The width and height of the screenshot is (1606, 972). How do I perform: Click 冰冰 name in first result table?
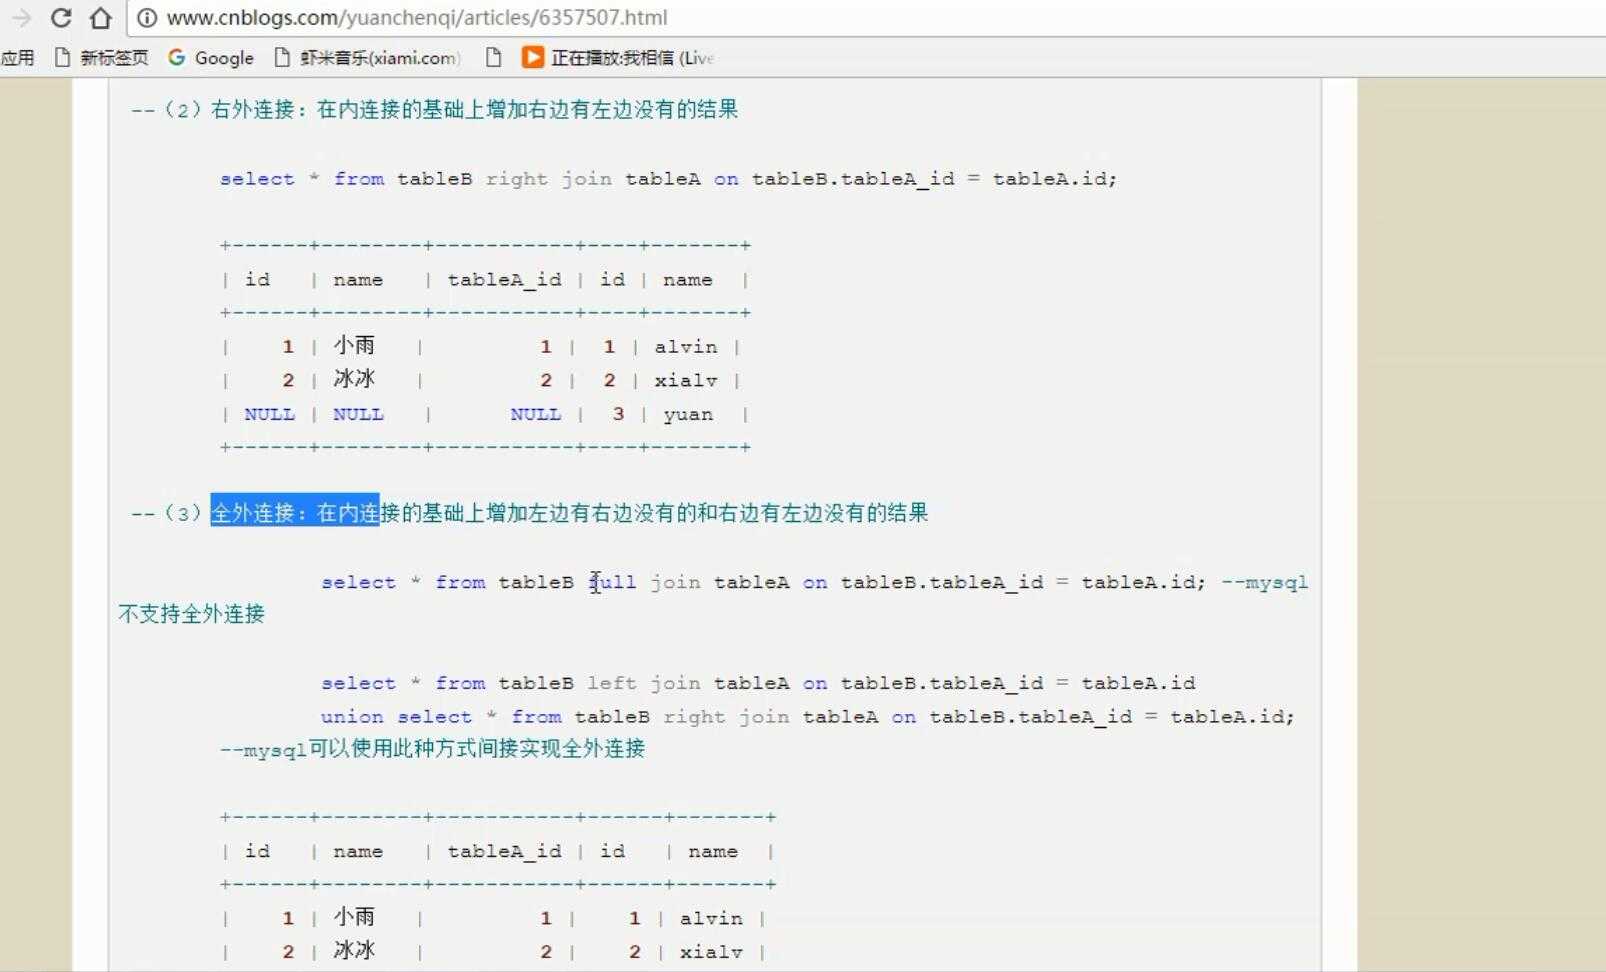pos(354,379)
